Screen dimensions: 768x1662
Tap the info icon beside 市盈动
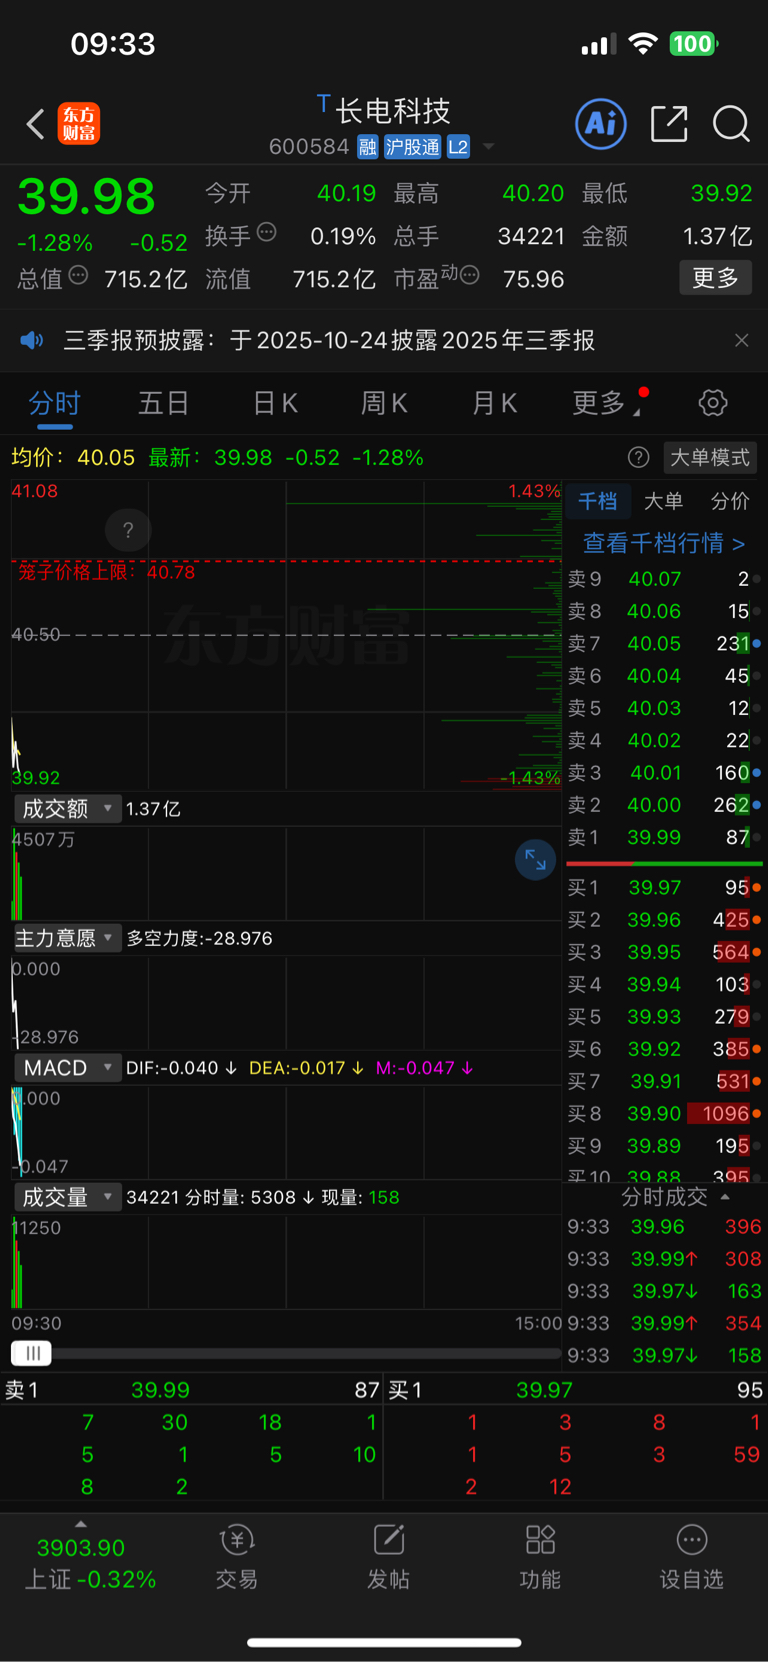tap(469, 275)
